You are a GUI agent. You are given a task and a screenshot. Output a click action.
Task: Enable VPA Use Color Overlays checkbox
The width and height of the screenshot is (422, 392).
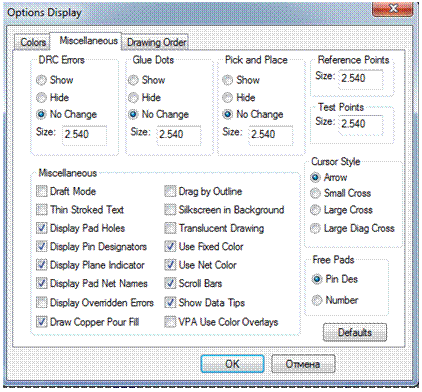170,322
